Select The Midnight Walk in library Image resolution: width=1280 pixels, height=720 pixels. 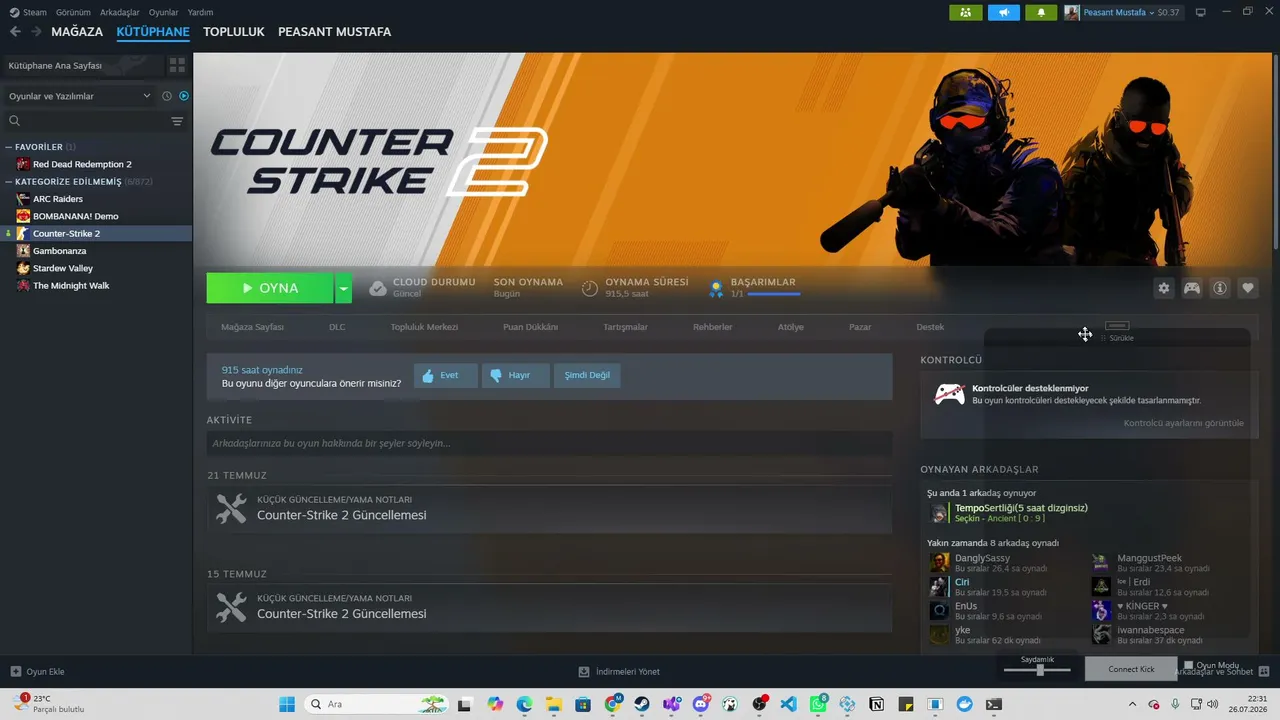[x=71, y=286]
